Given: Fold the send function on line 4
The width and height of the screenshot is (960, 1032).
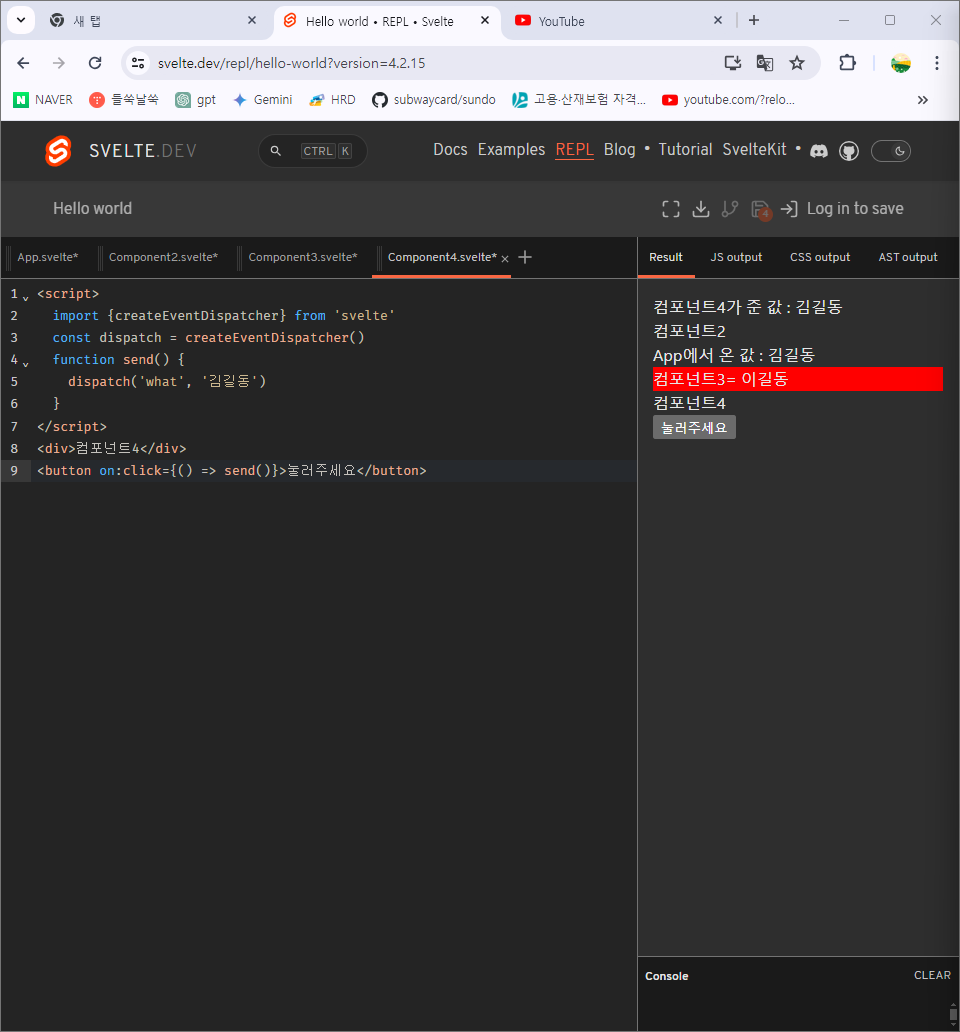Looking at the screenshot, I should point(26,364).
